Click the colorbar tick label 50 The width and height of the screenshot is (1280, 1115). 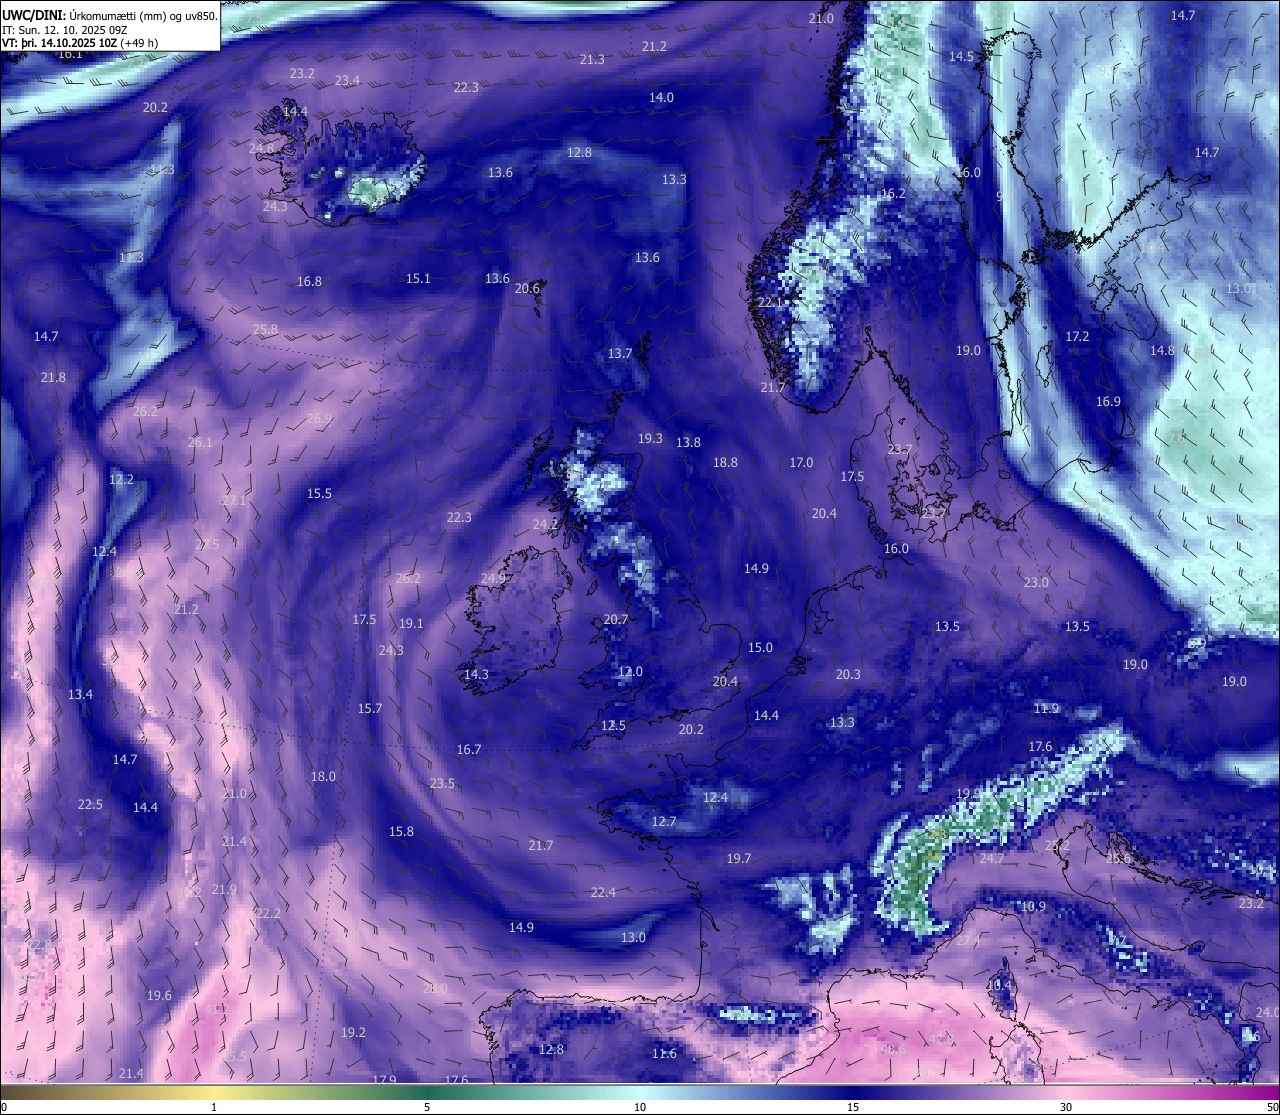pyautogui.click(x=1271, y=1107)
